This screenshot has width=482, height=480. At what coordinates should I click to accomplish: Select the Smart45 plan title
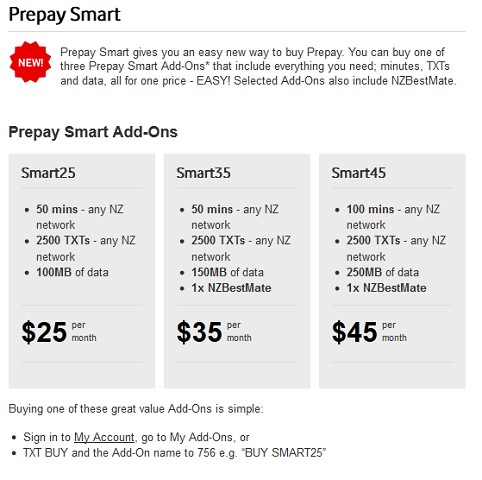(x=359, y=173)
